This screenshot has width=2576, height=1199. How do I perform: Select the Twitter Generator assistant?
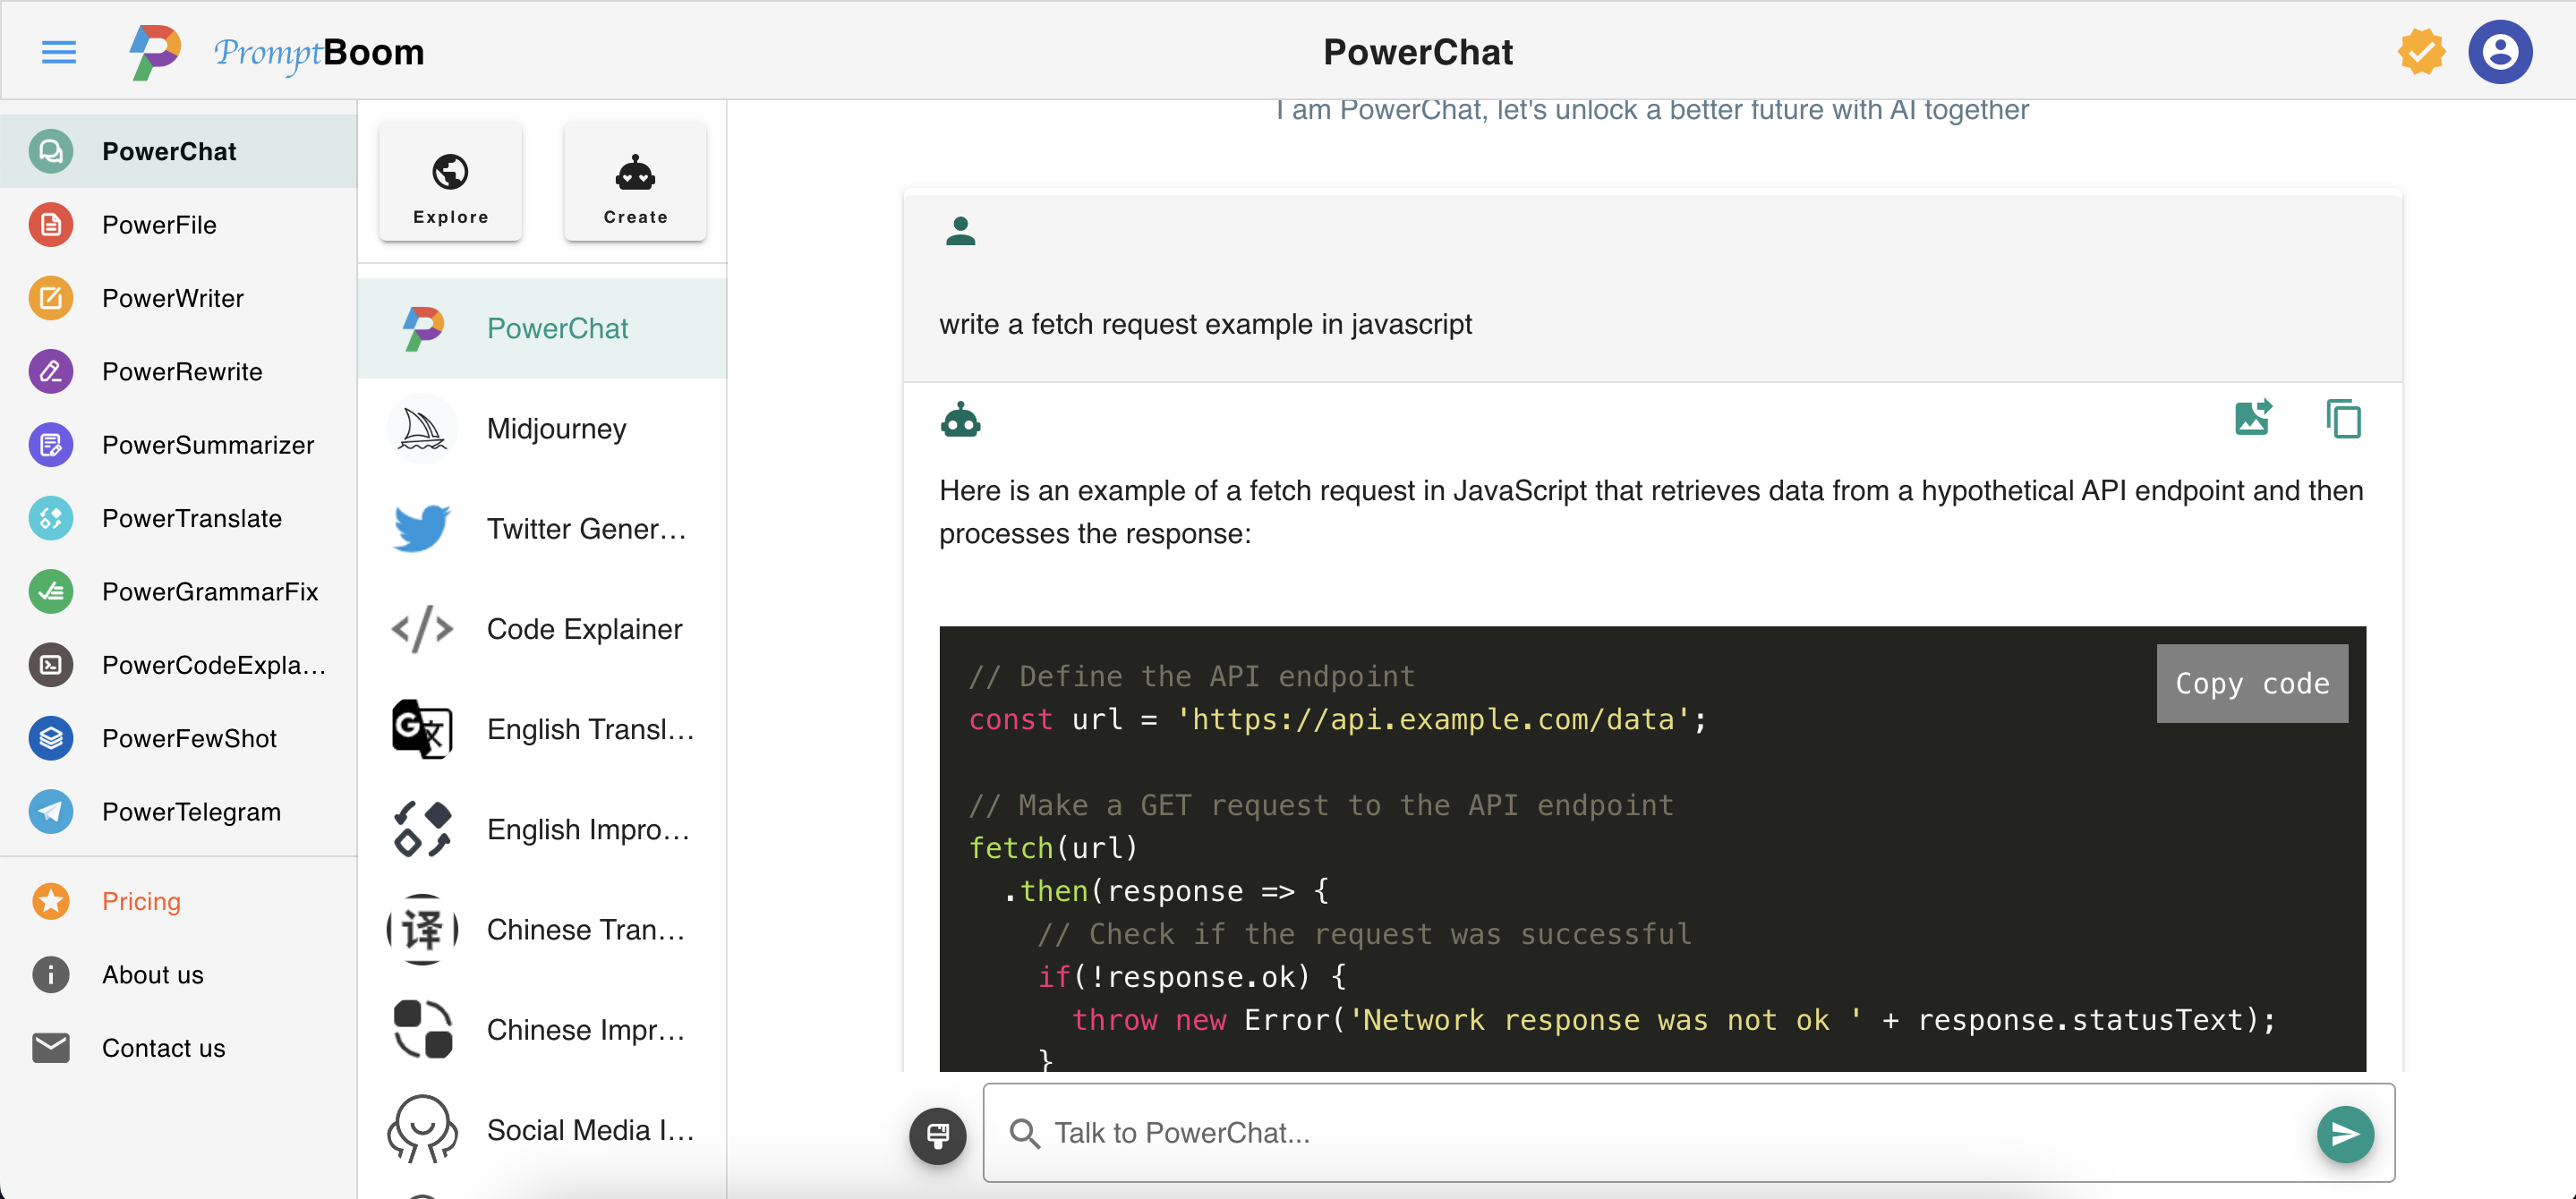(x=585, y=528)
